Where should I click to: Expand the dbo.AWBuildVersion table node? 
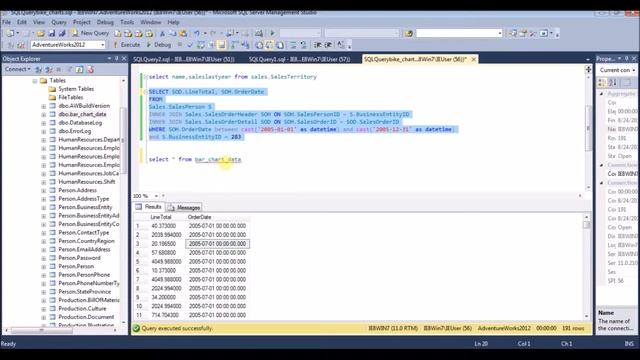(44, 106)
